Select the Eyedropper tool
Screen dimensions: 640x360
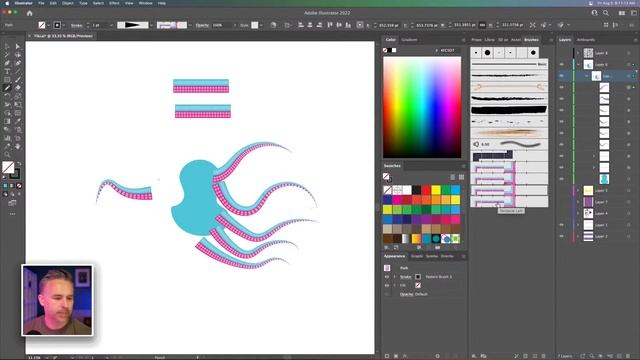tap(18, 121)
